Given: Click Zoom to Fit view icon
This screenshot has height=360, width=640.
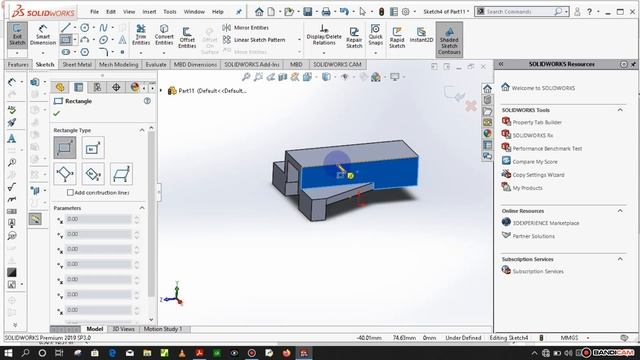Looking at the screenshot, I should [246, 77].
